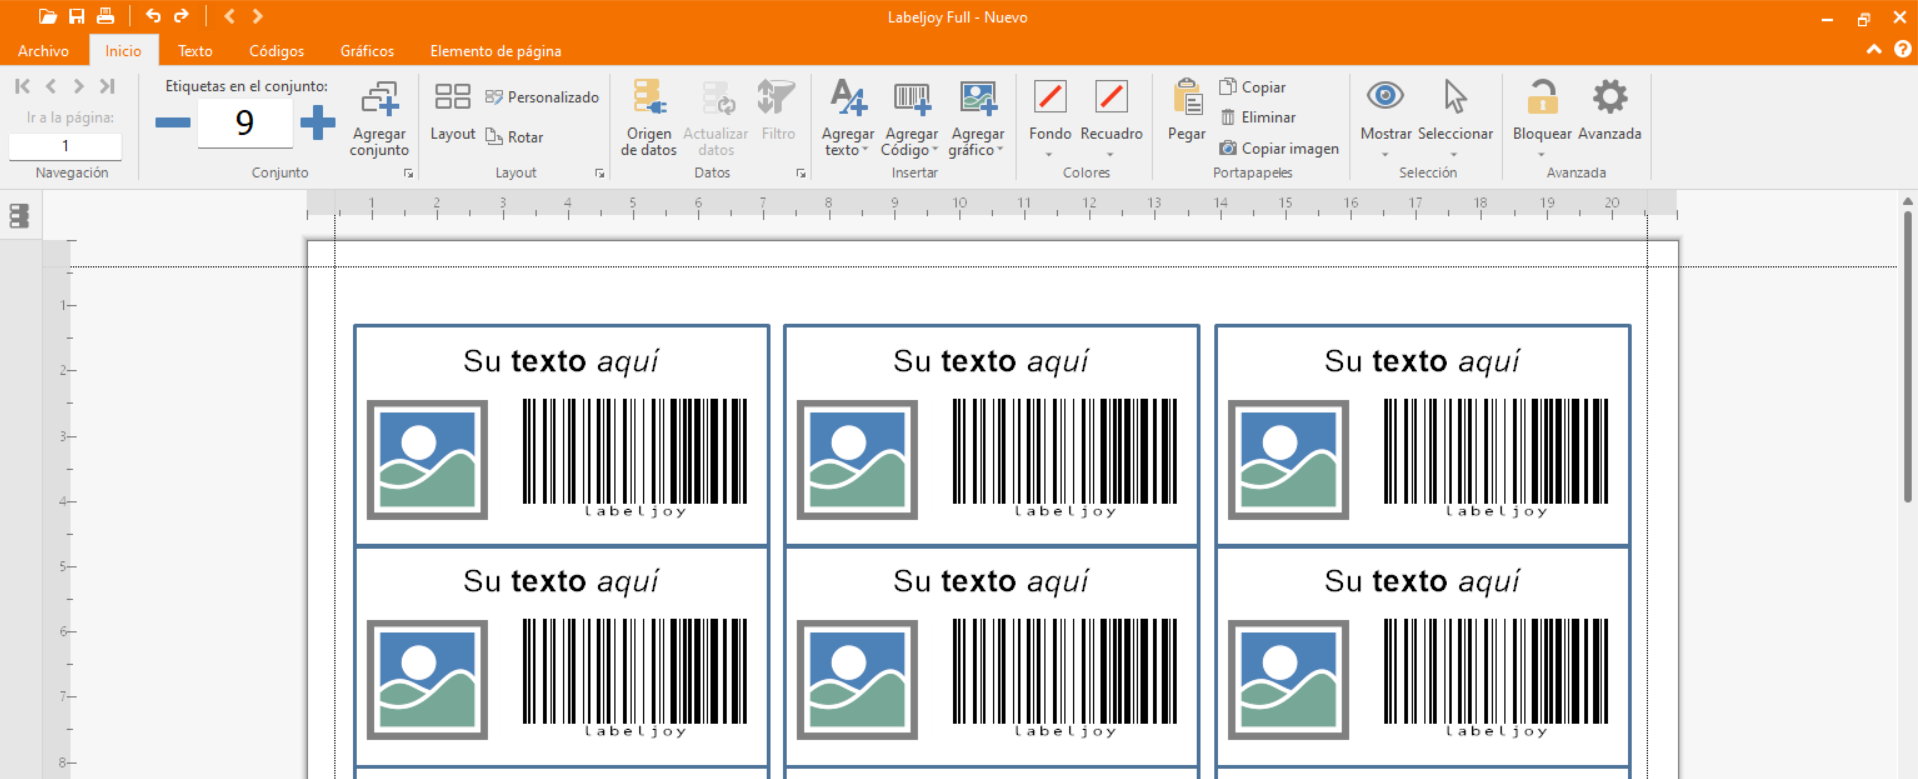Screen dimensions: 1918x779
Task: Click the labels count field showing 9
Action: 245,123
